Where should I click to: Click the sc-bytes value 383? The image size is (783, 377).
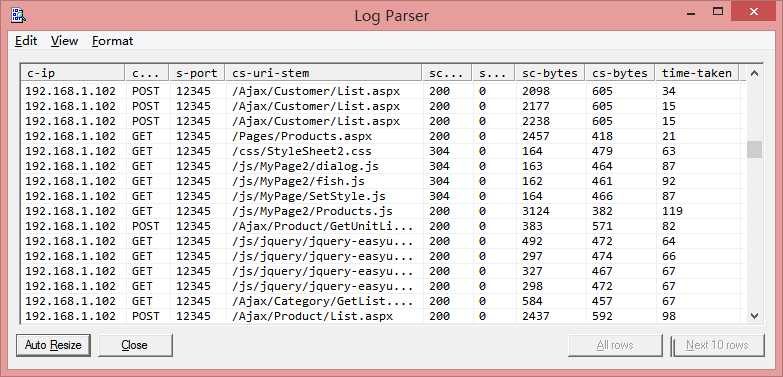click(532, 226)
